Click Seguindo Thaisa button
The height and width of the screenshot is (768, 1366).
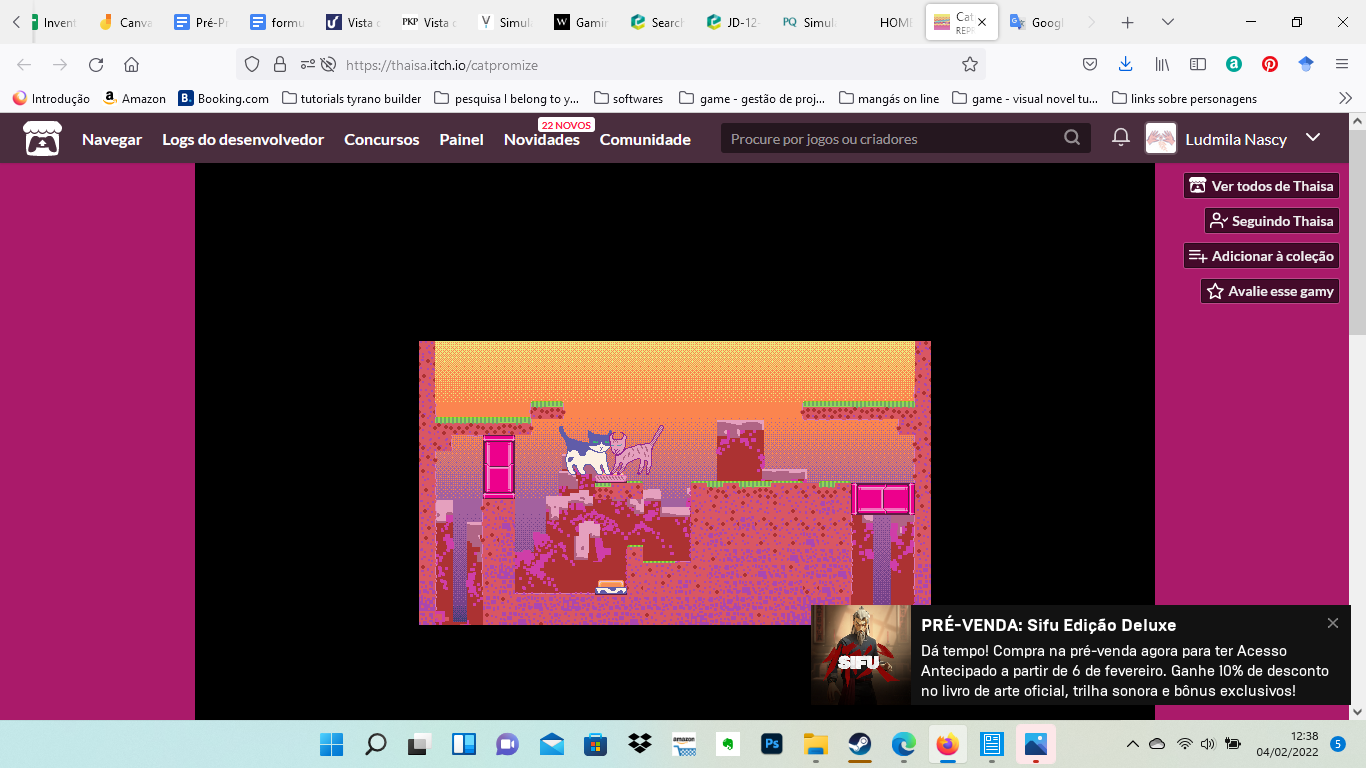pos(1271,221)
